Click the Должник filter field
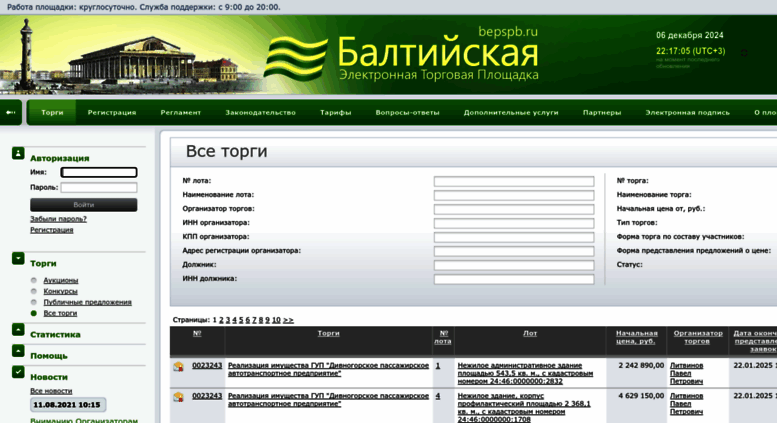This screenshot has height=423, width=777. tap(514, 265)
